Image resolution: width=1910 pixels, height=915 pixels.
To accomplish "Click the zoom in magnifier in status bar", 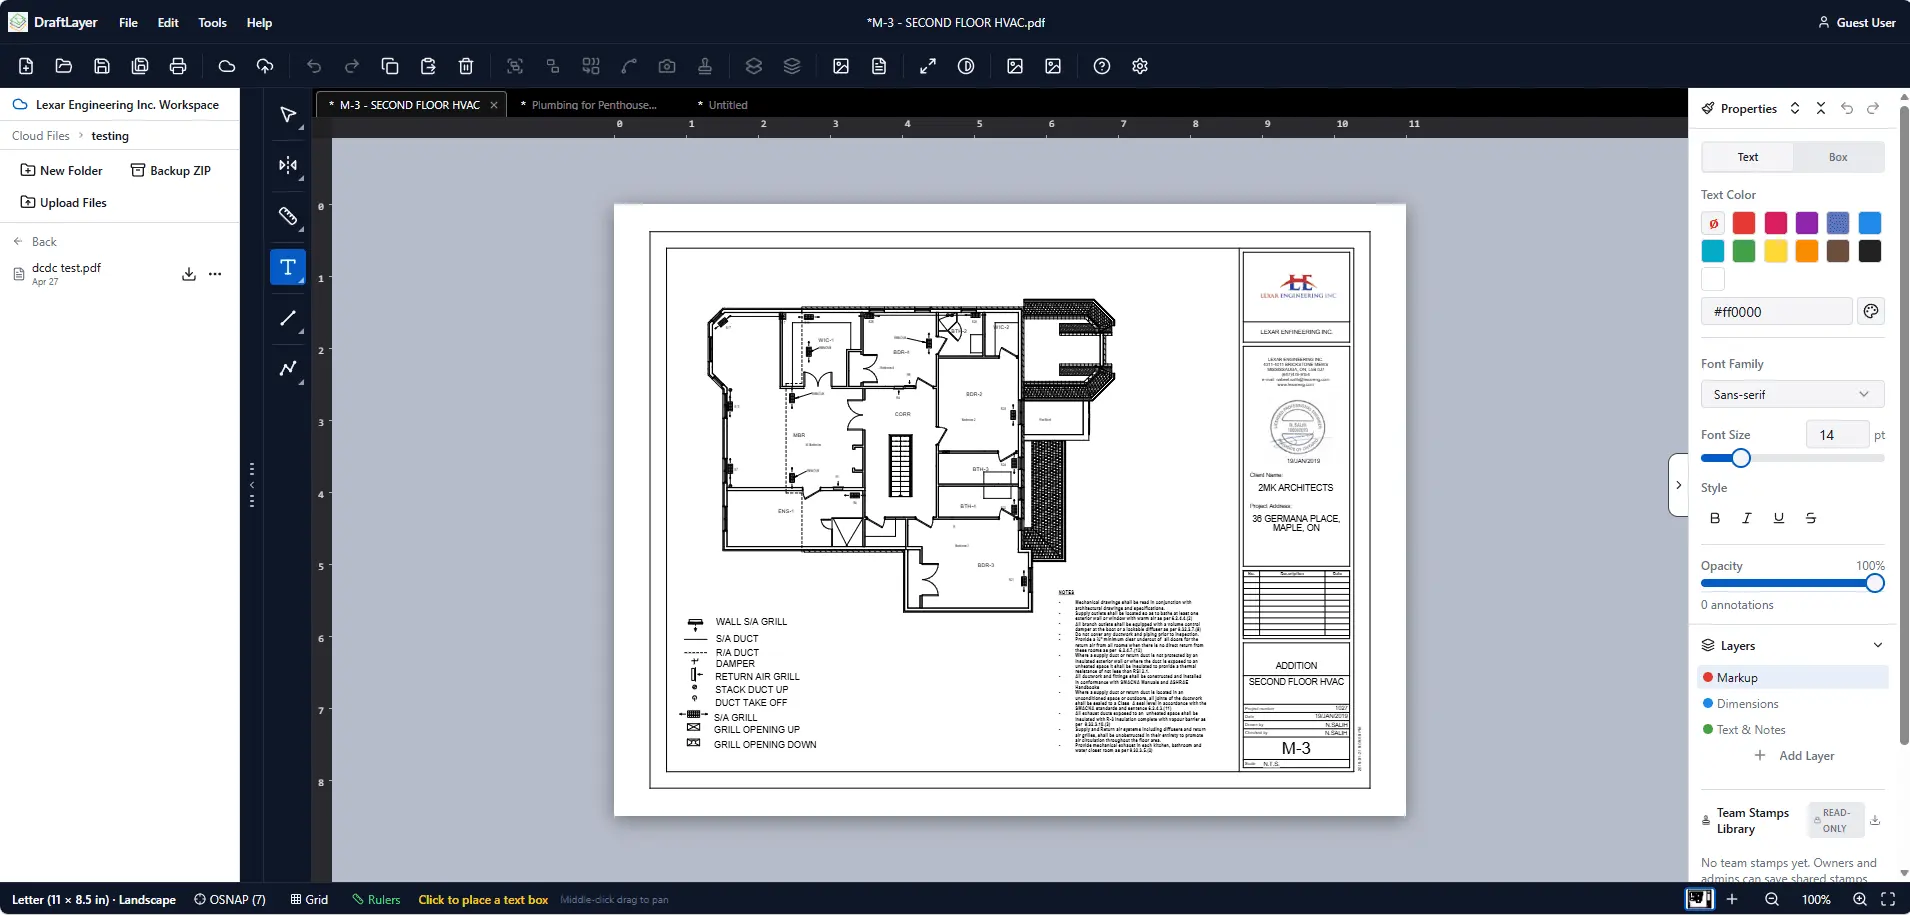I will 1860,899.
